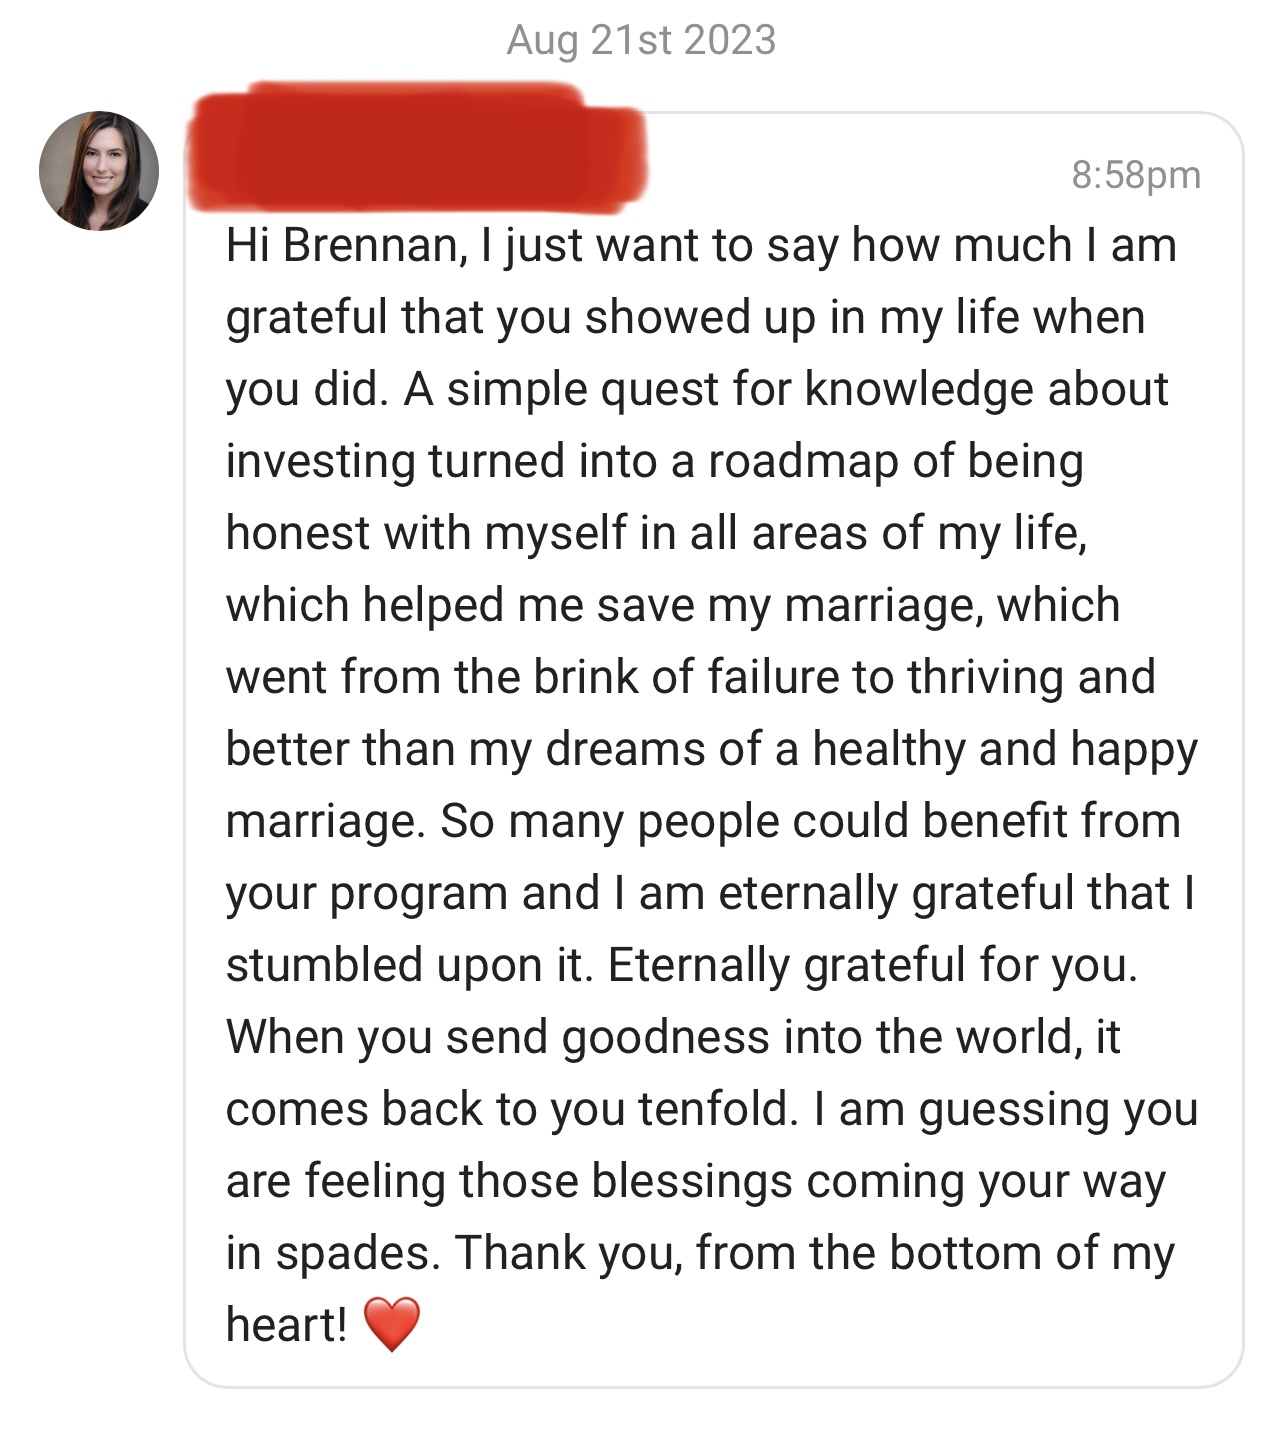This screenshot has width=1284, height=1444.
Task: Click the phrase "stumbled upon it"
Action: [409, 965]
